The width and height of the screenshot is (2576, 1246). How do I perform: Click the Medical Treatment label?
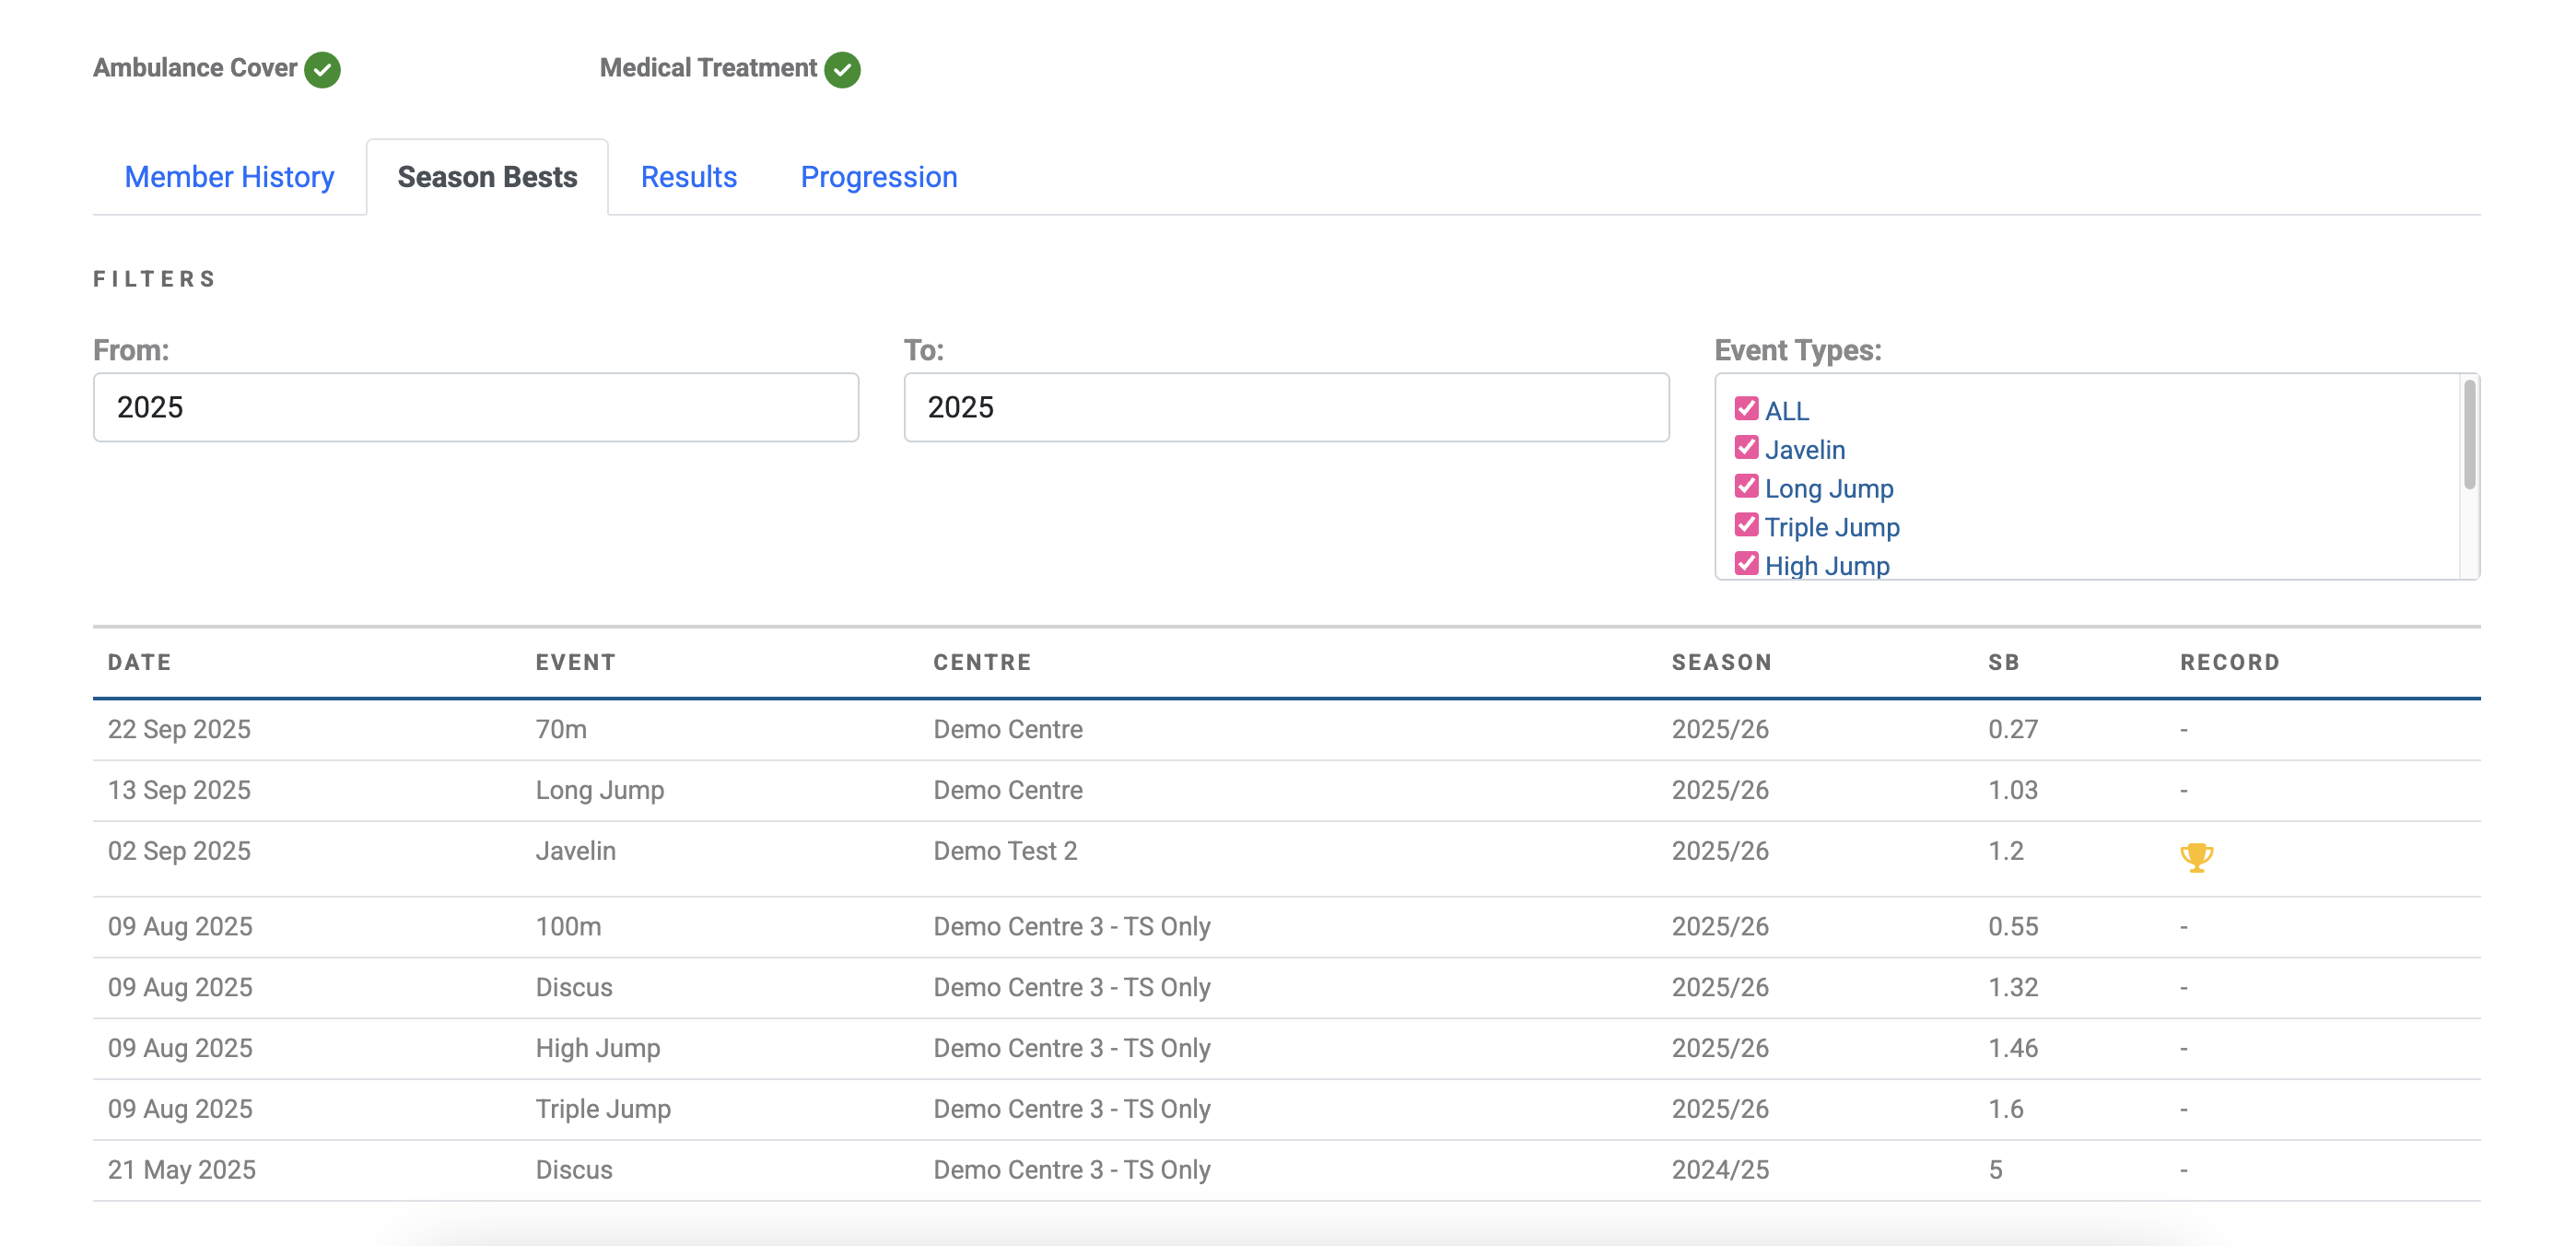[x=708, y=68]
